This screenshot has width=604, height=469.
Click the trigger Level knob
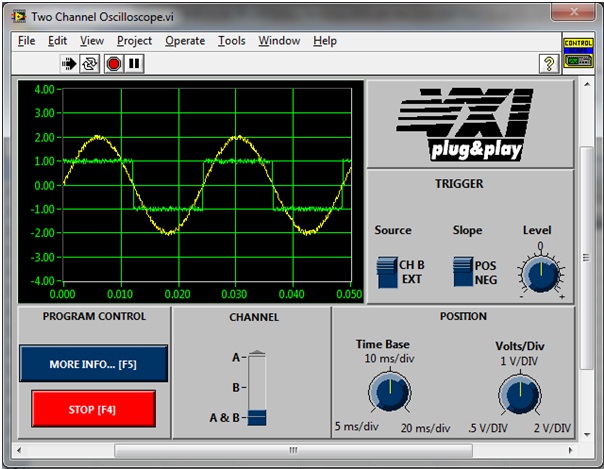(539, 271)
